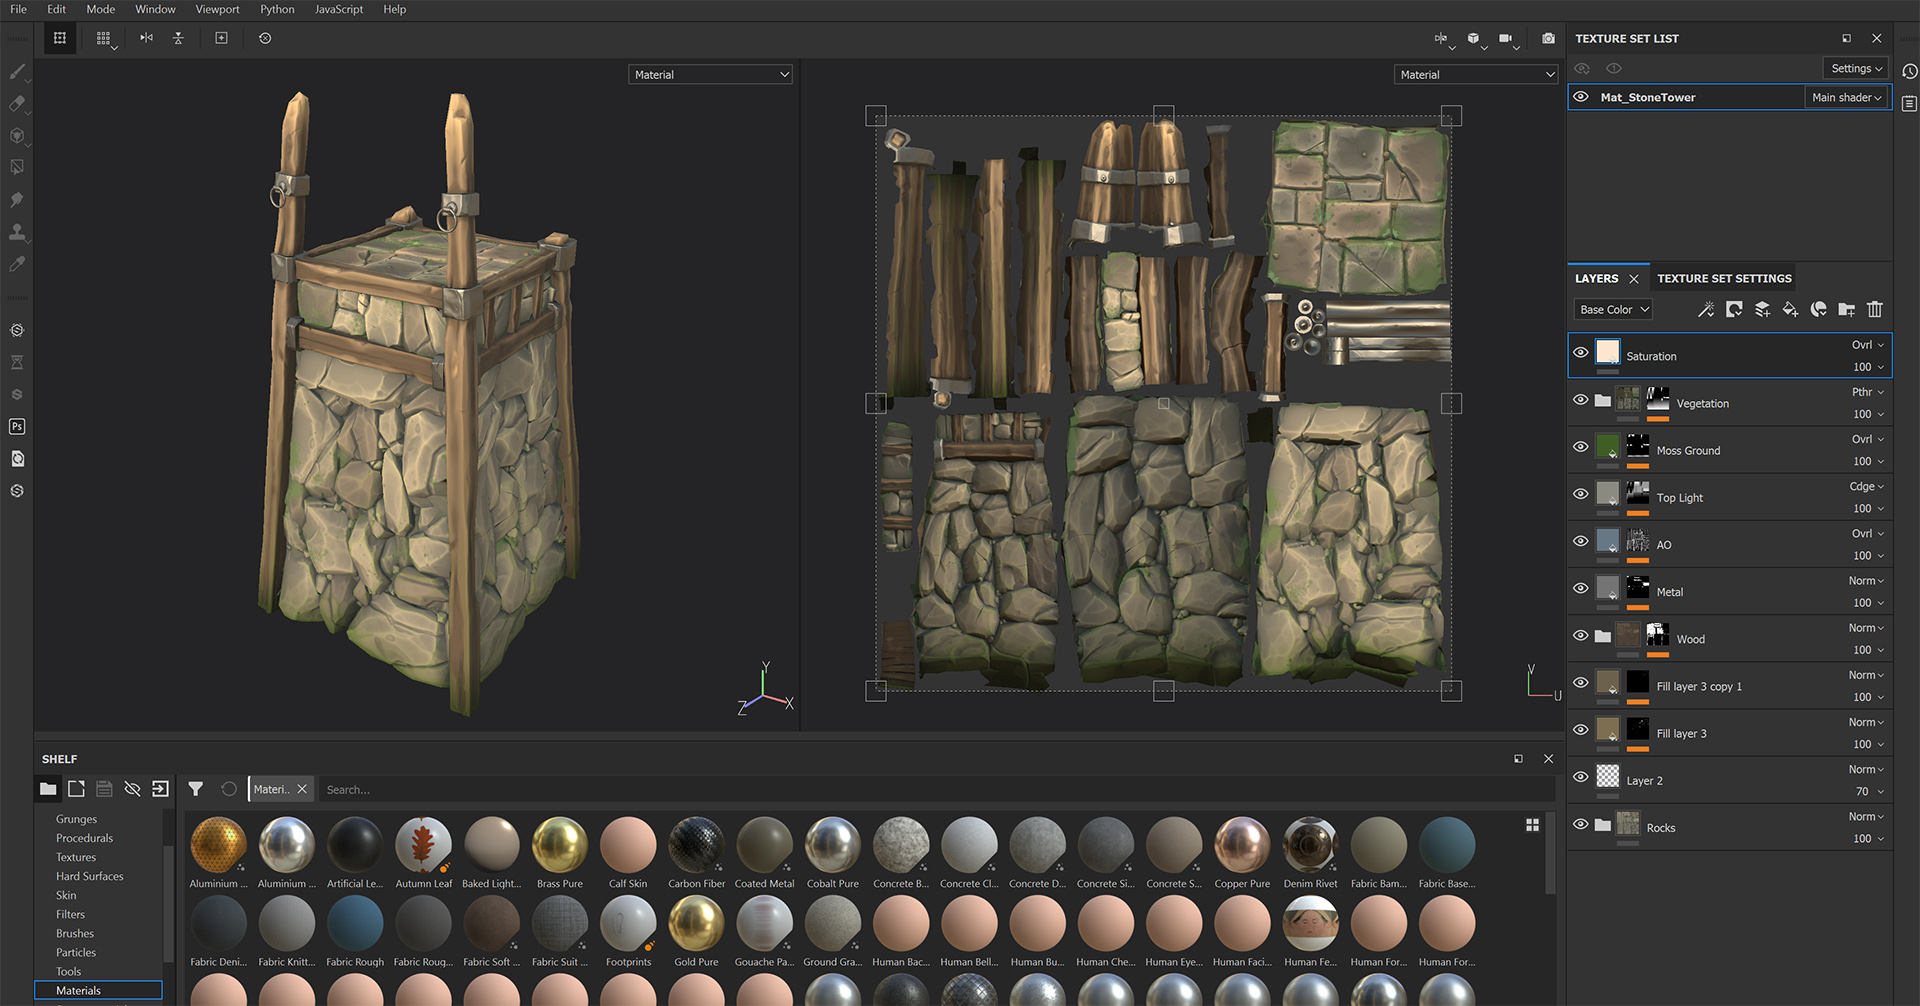Select the Procedurals shelf category

tap(84, 838)
